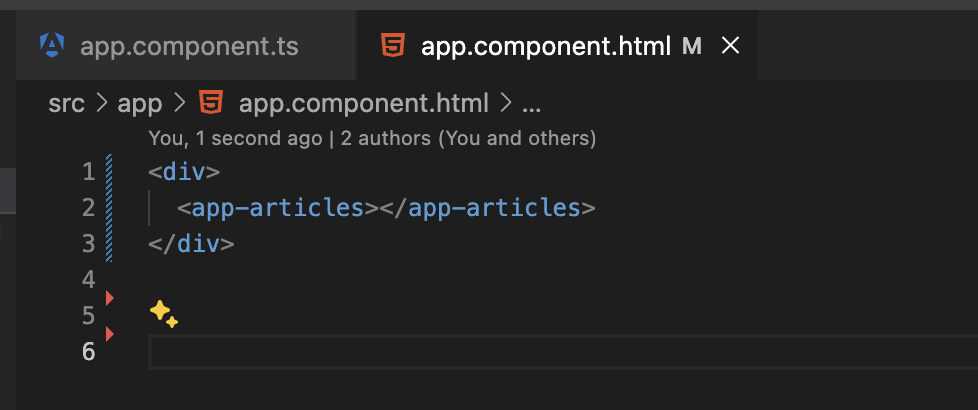Place cursor on the empty line 6
The image size is (978, 410).
500,352
